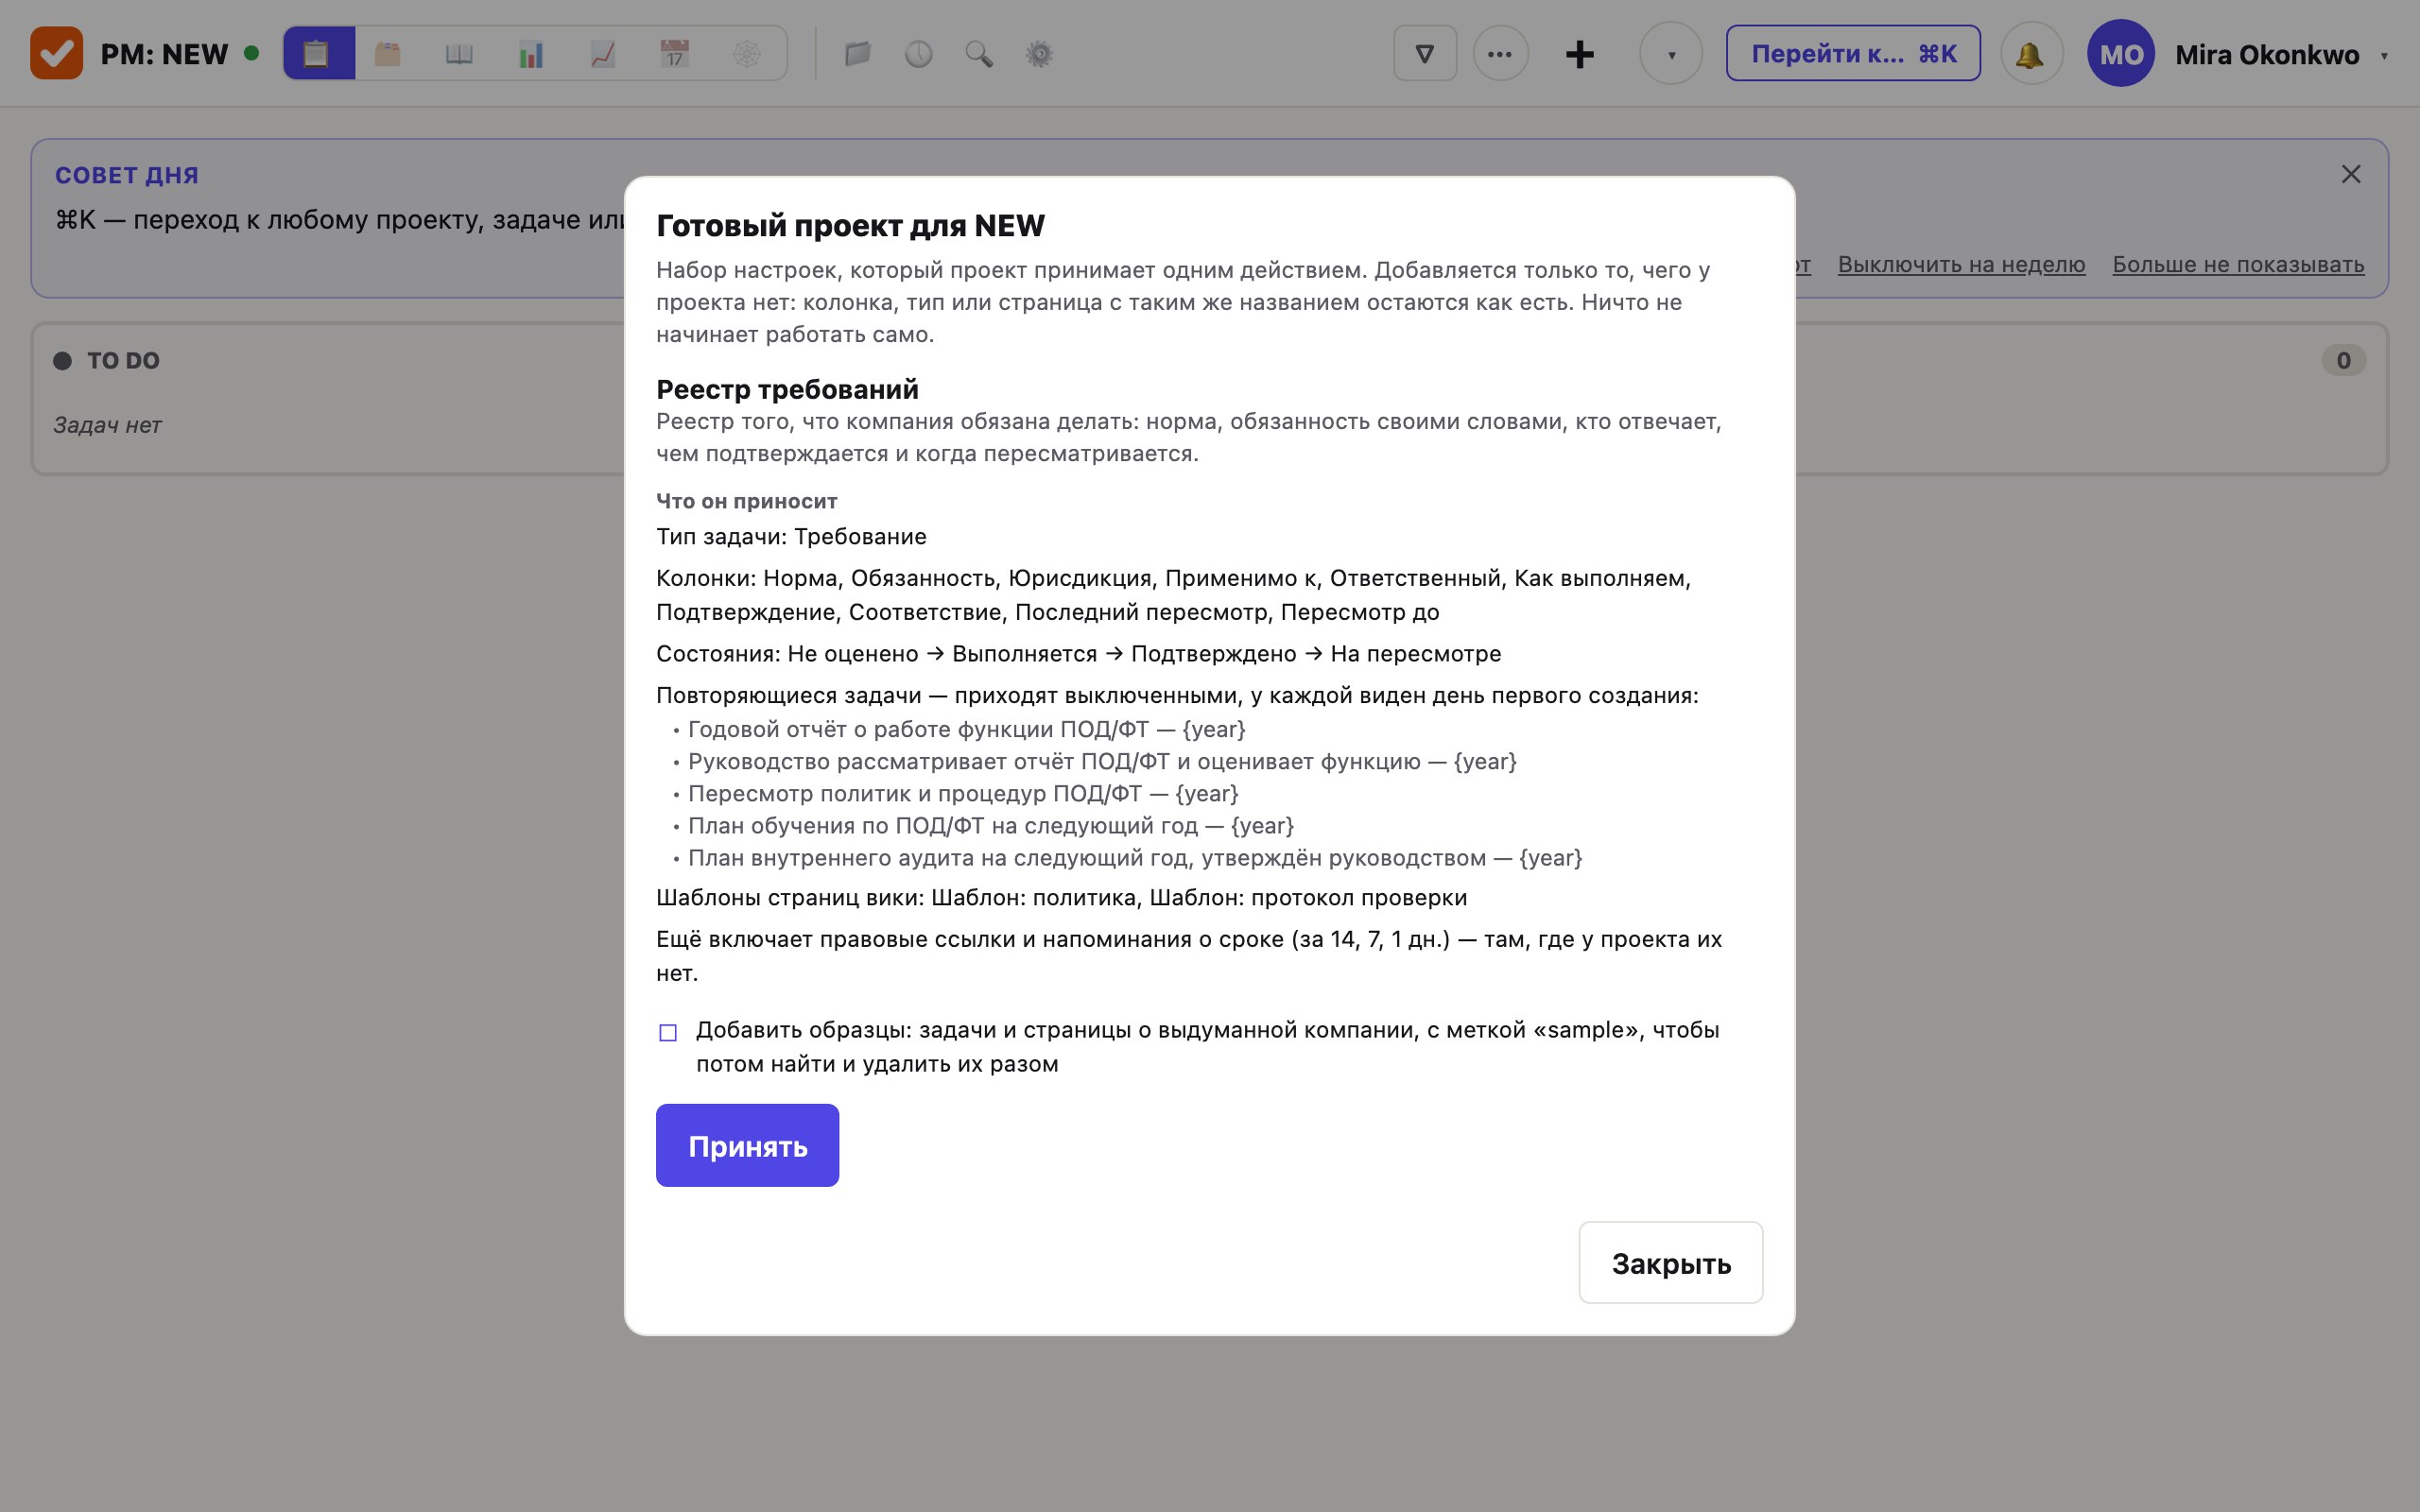Click the Закрыть button

1670,1262
